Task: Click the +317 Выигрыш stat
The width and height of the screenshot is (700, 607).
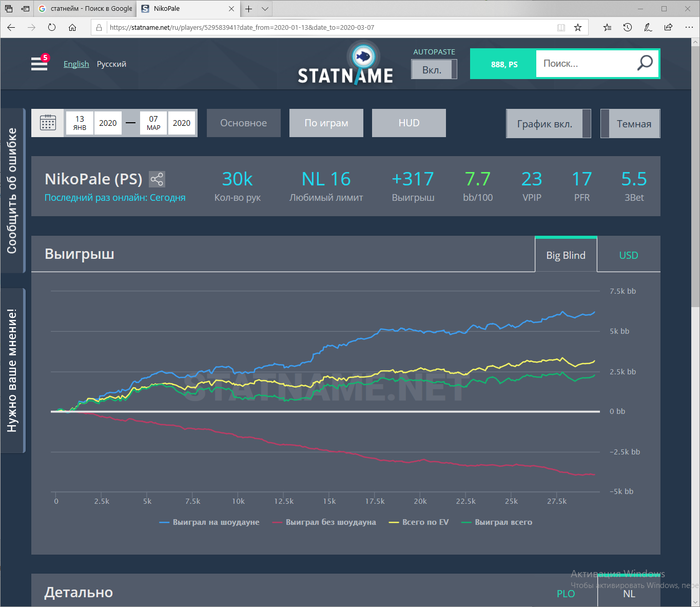Action: [x=413, y=186]
